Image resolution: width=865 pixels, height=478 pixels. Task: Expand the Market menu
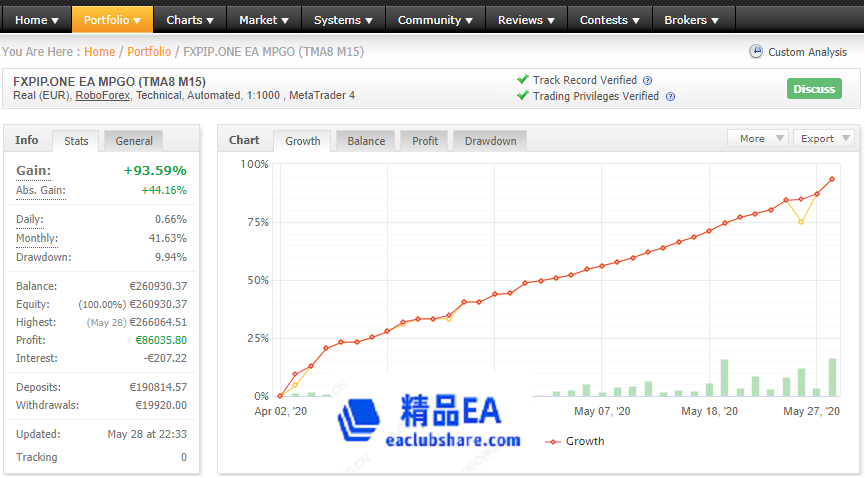click(264, 20)
